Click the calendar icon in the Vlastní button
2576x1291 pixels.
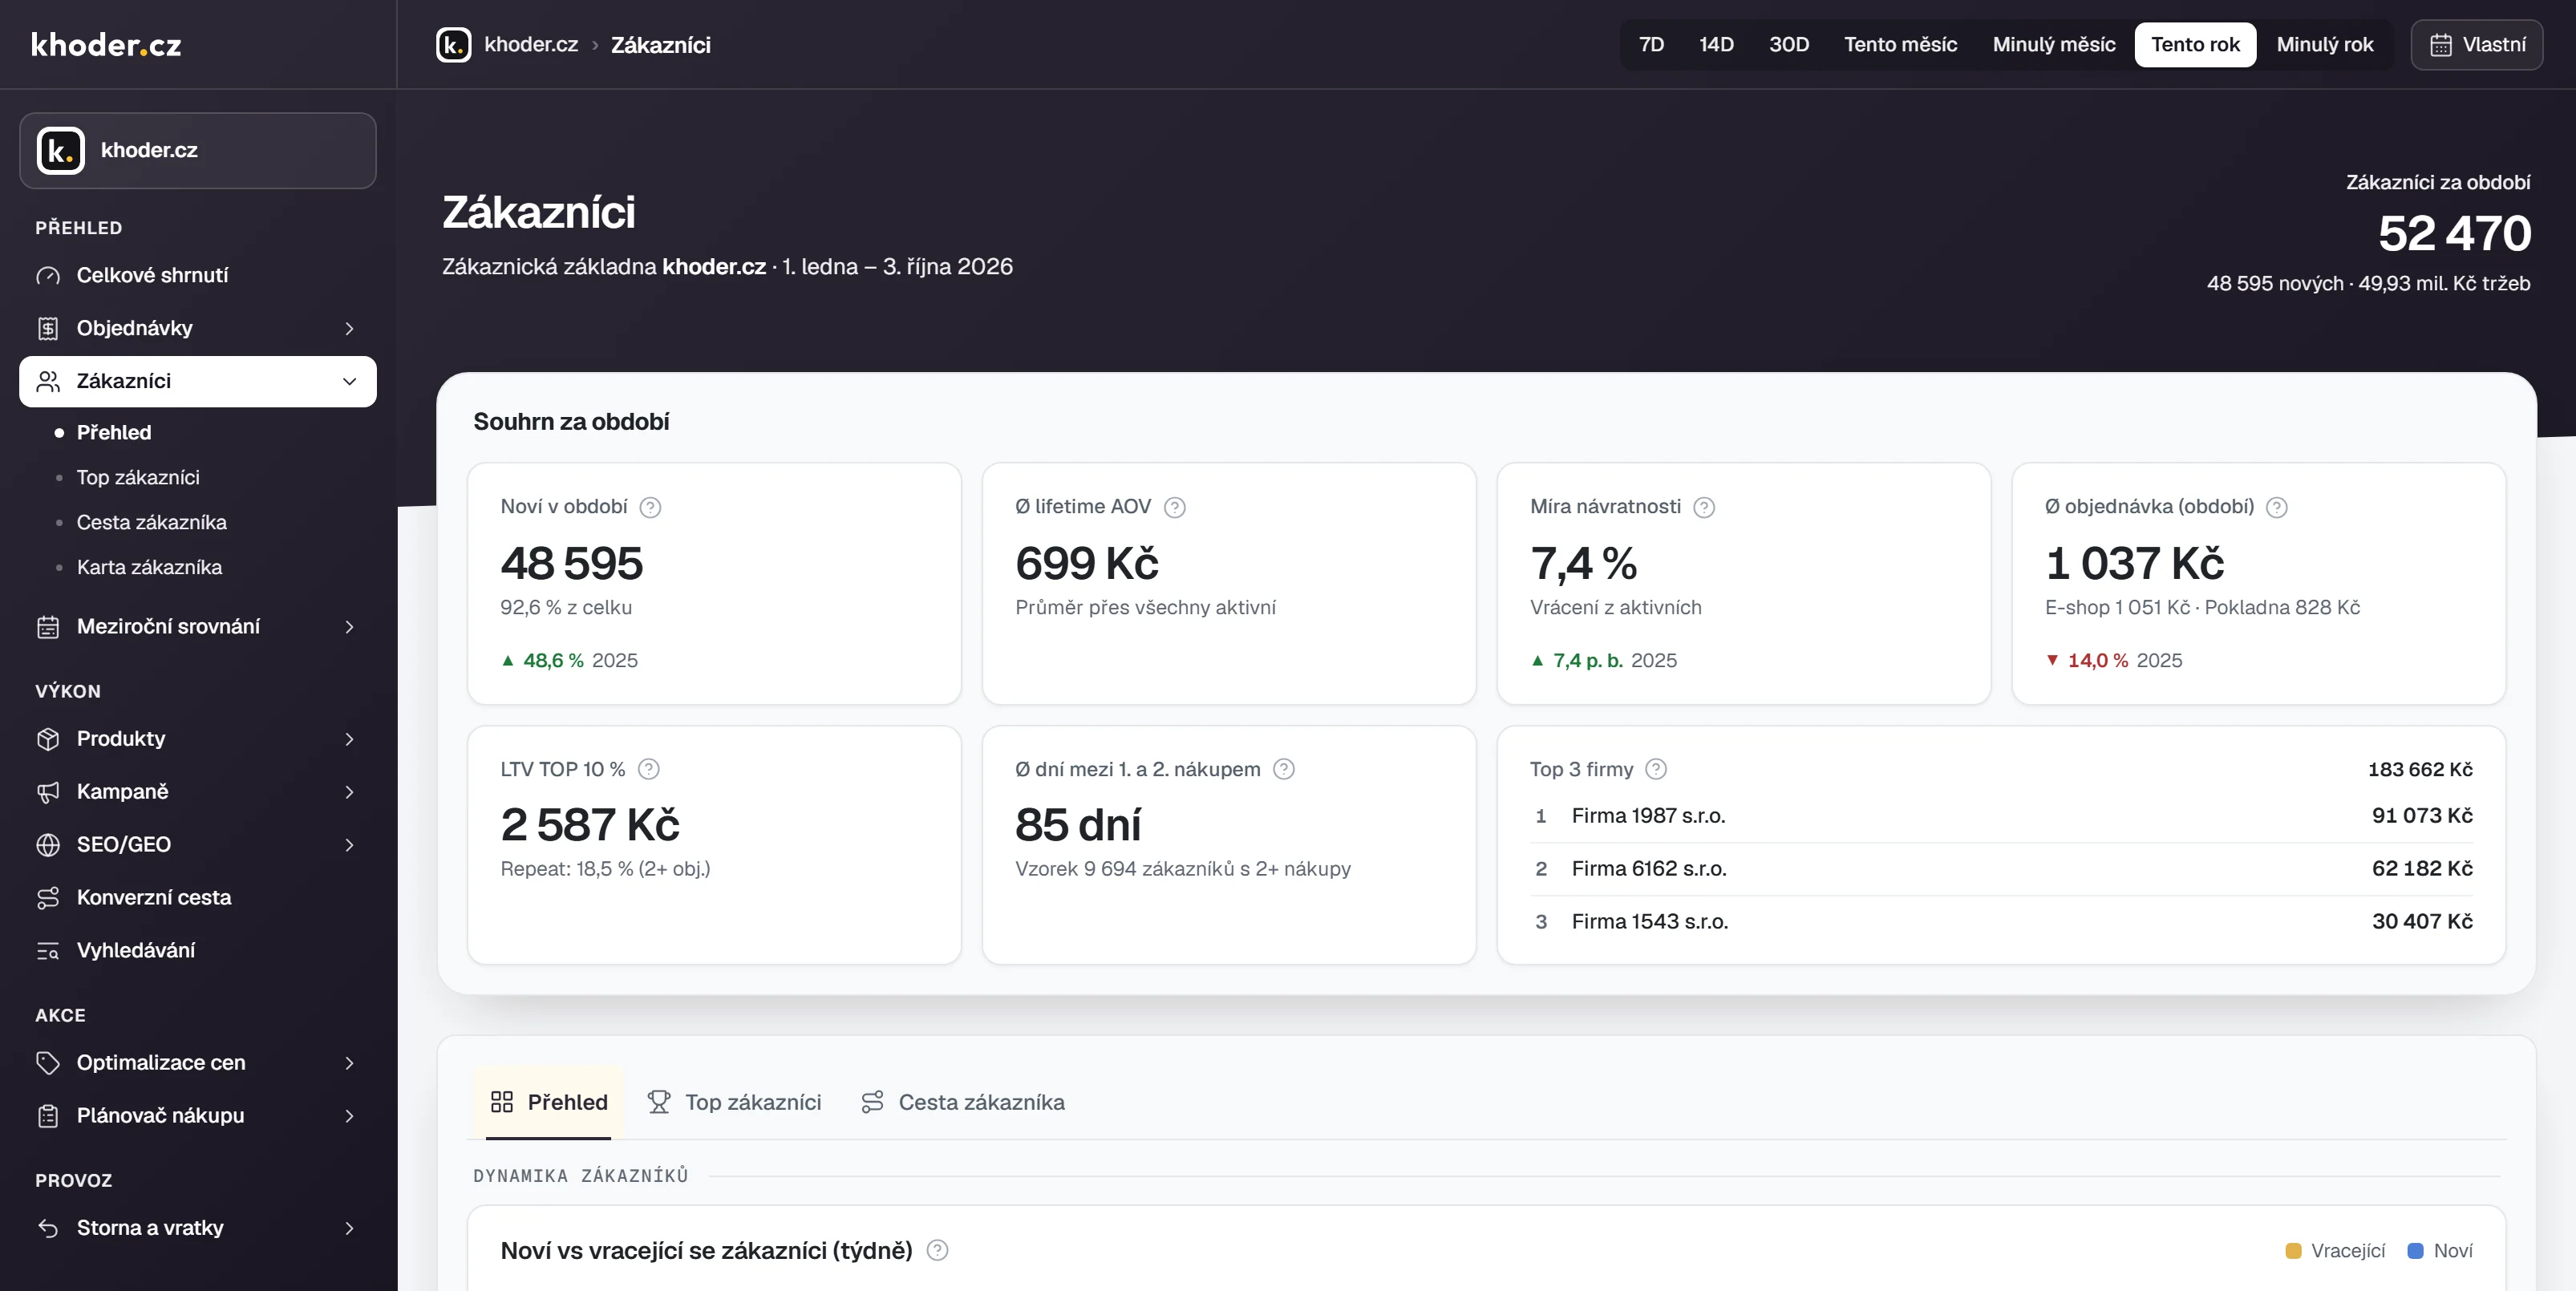pos(2441,45)
